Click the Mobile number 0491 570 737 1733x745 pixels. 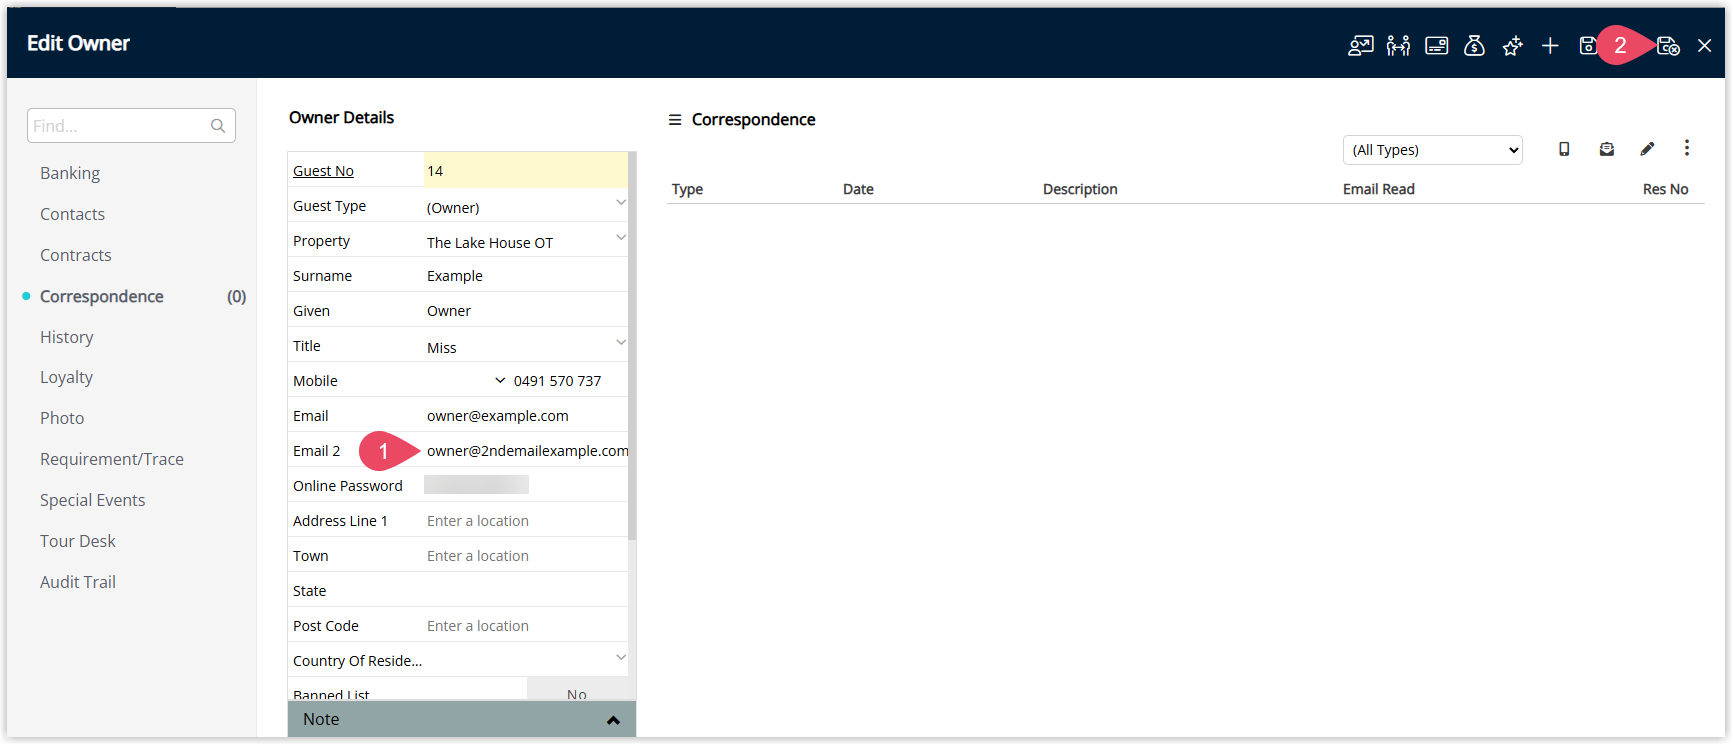pos(557,381)
